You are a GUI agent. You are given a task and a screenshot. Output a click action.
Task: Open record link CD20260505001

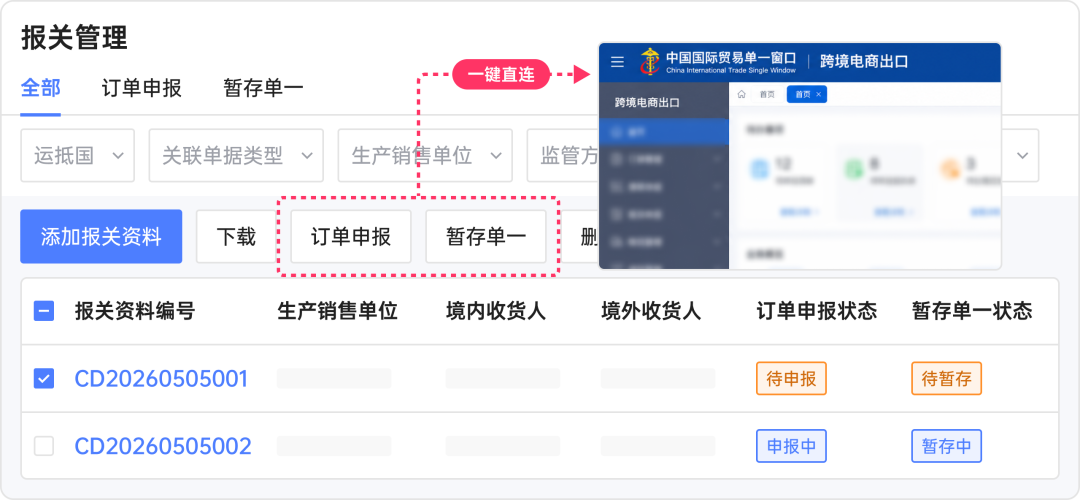pos(161,378)
